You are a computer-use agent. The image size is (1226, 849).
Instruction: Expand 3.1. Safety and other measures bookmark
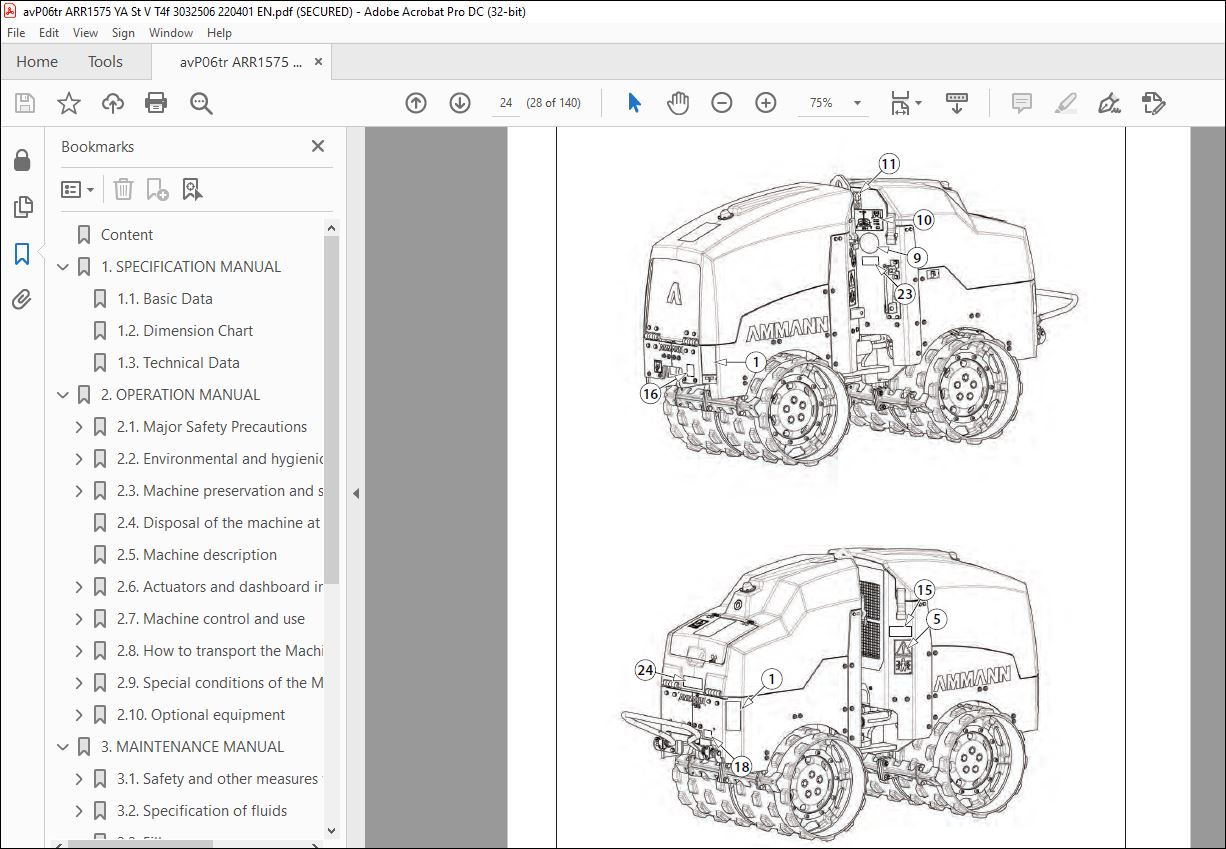click(79, 779)
